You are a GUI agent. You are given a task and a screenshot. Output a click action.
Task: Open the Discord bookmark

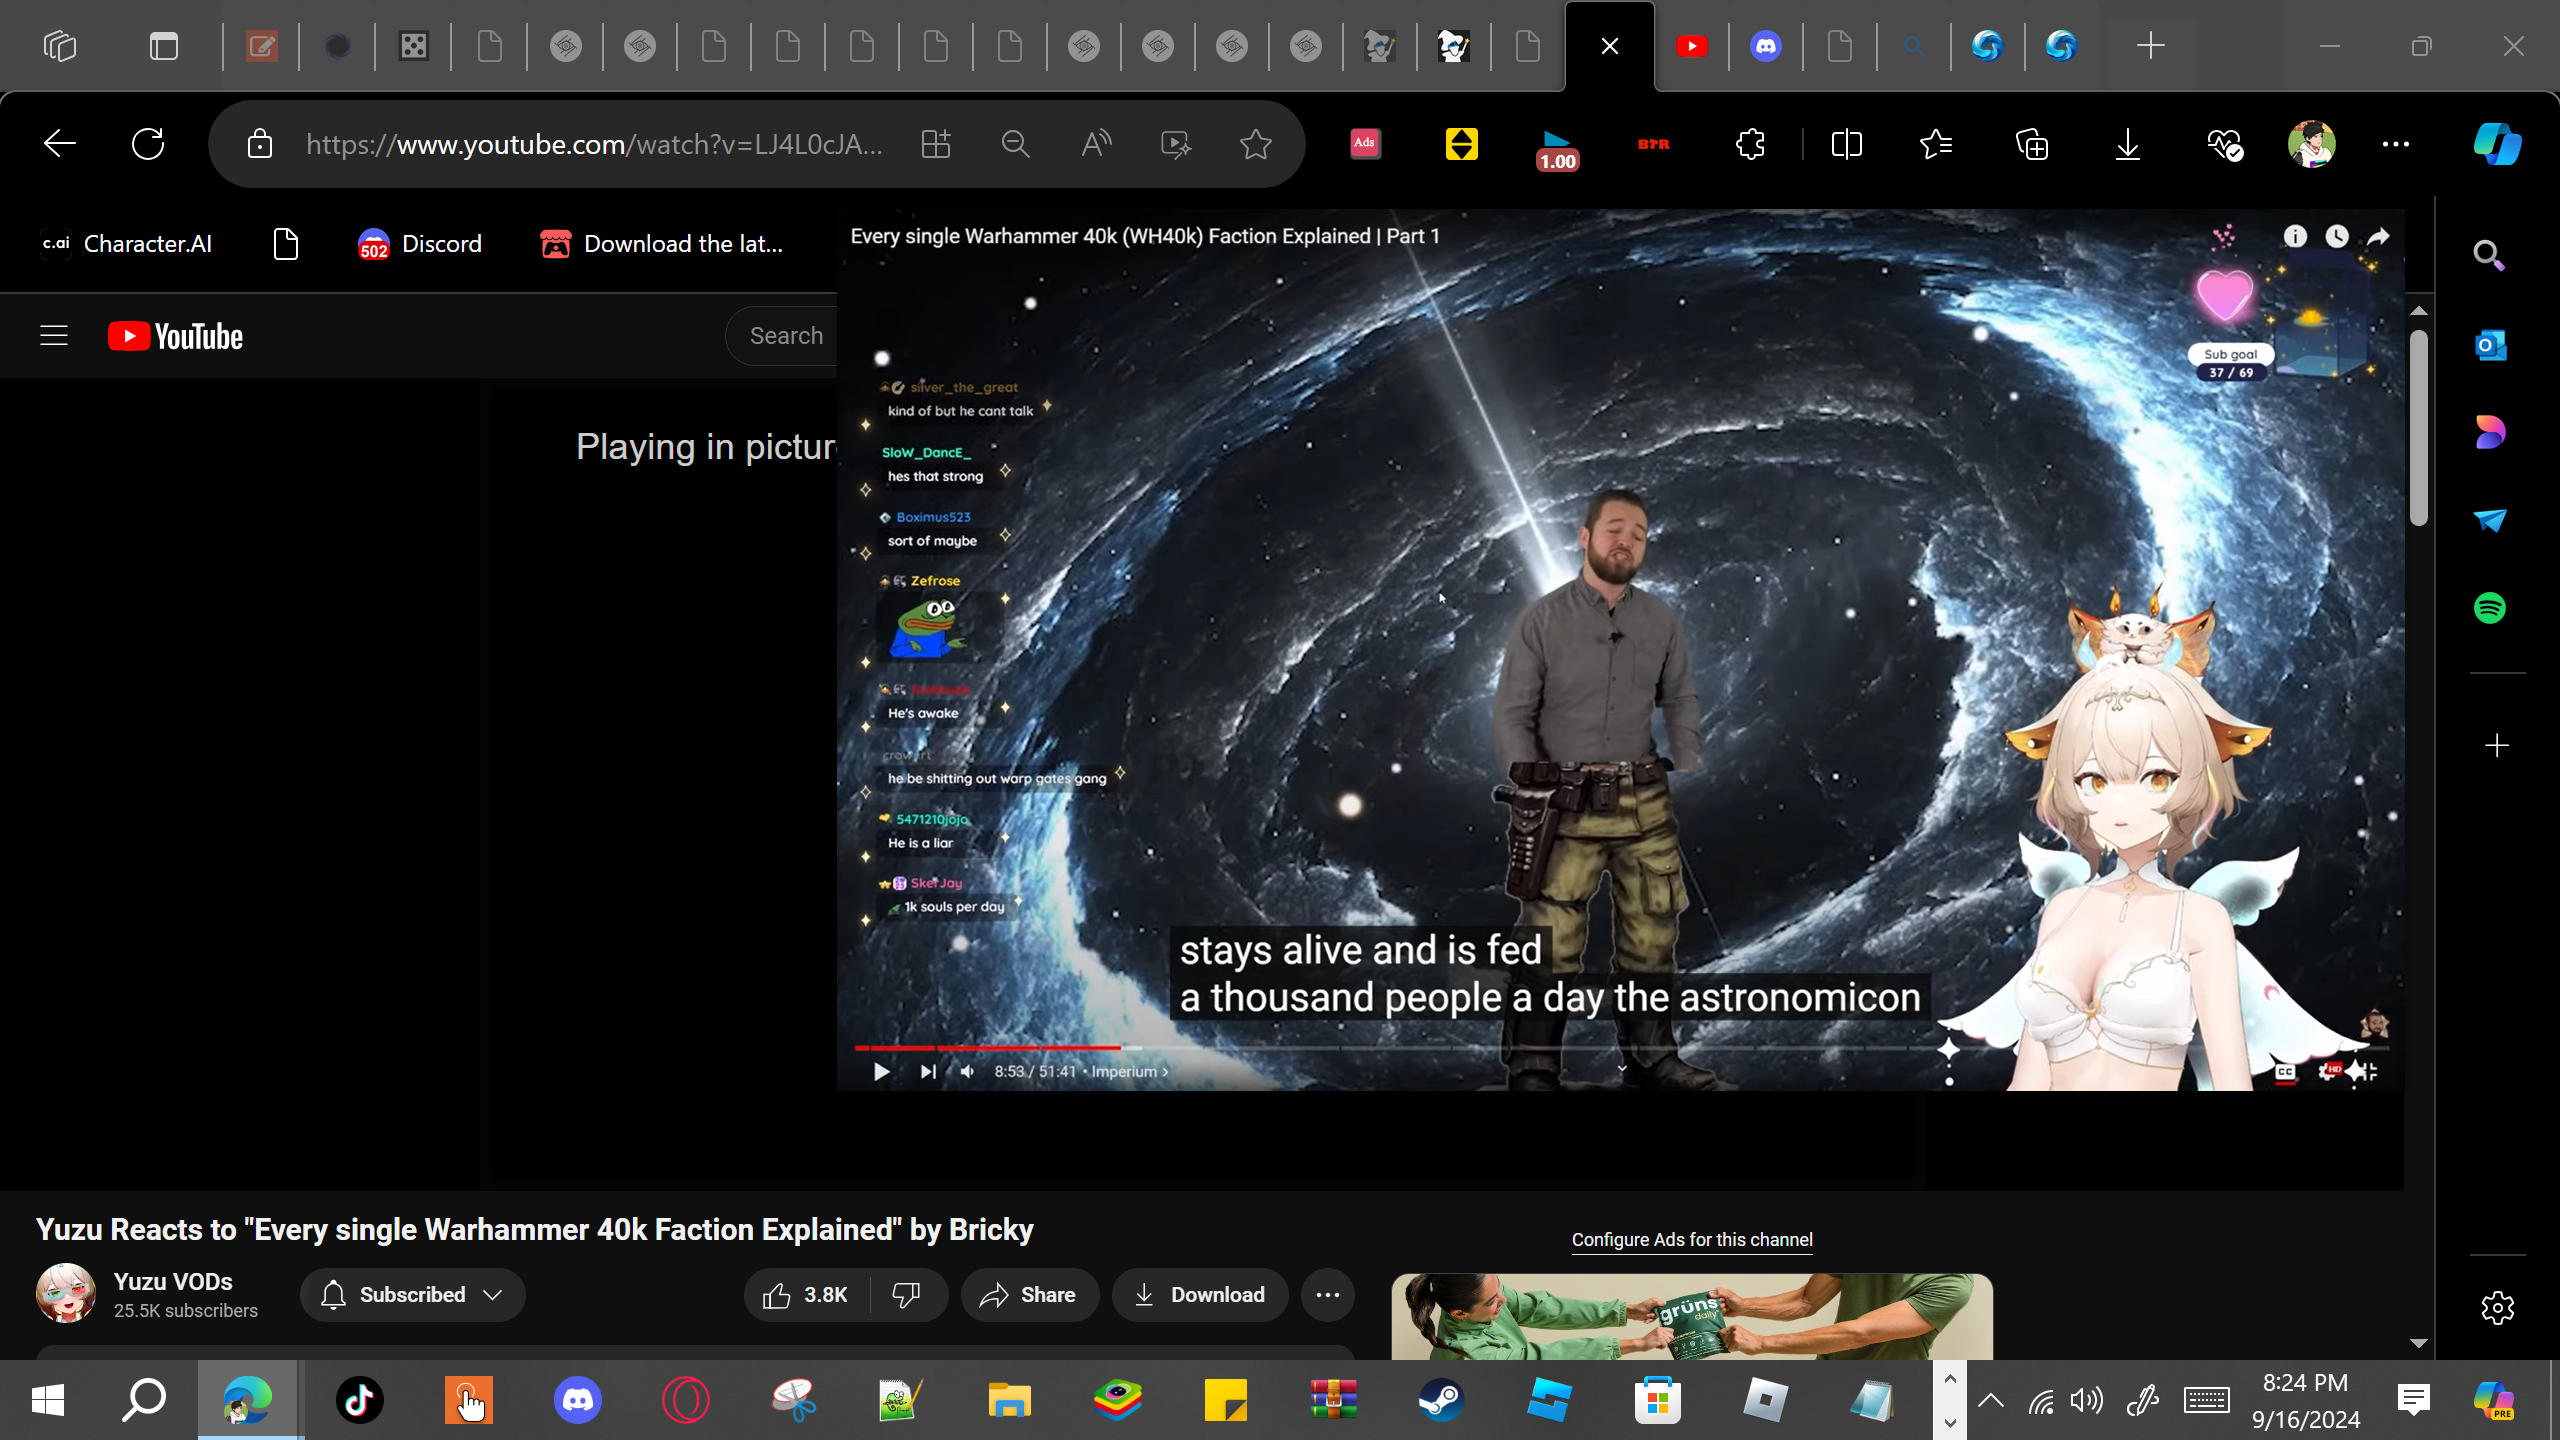[420, 244]
